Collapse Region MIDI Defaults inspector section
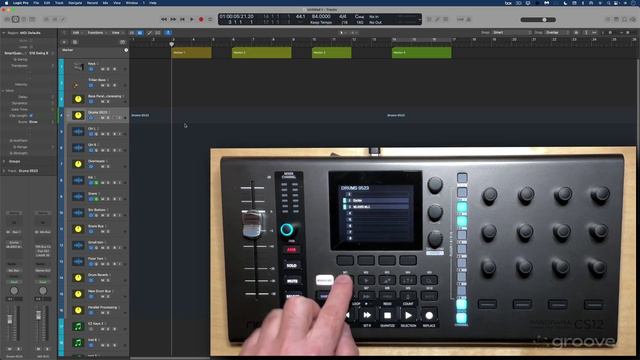The width and height of the screenshot is (640, 360). [x=4, y=33]
